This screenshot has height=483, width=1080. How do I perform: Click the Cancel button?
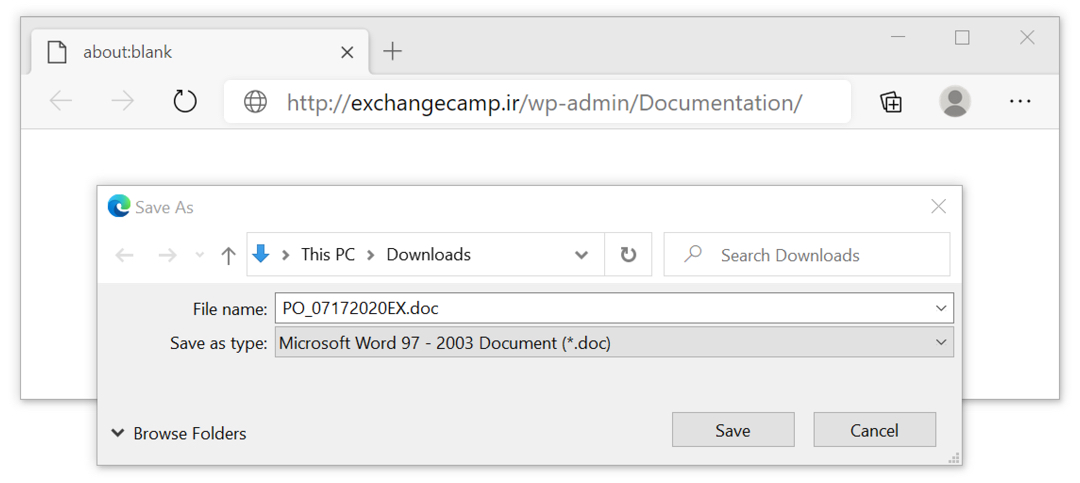(875, 430)
